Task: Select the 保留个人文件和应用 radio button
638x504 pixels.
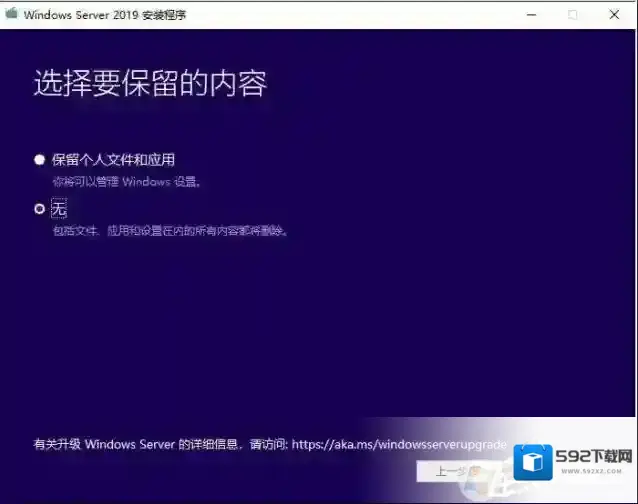Action: pyautogui.click(x=40, y=160)
